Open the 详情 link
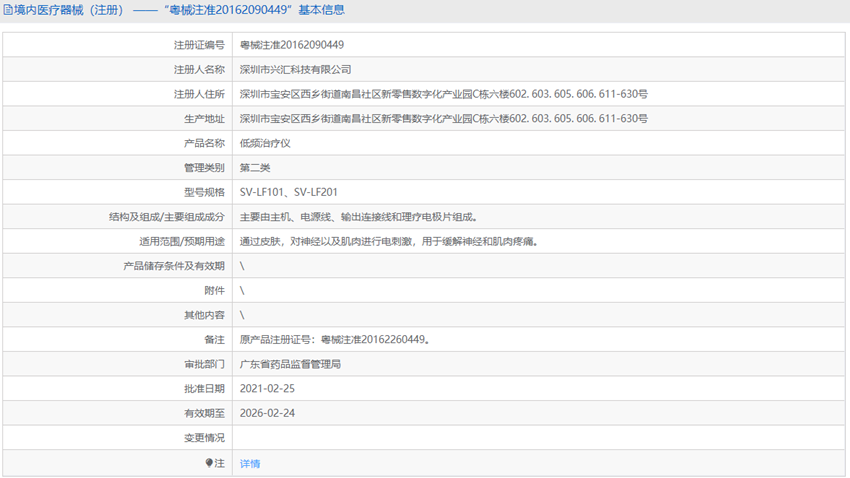Viewport: 850px width, 478px height. 250,463
